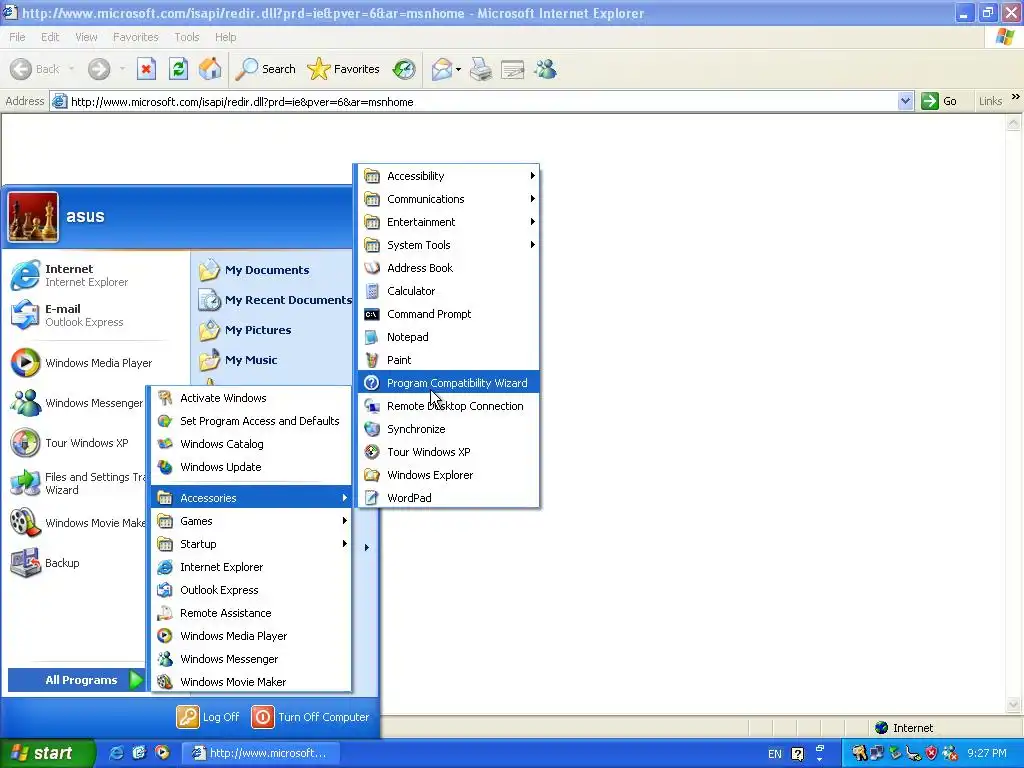Open the Help menu
This screenshot has width=1024, height=768.
[x=225, y=37]
